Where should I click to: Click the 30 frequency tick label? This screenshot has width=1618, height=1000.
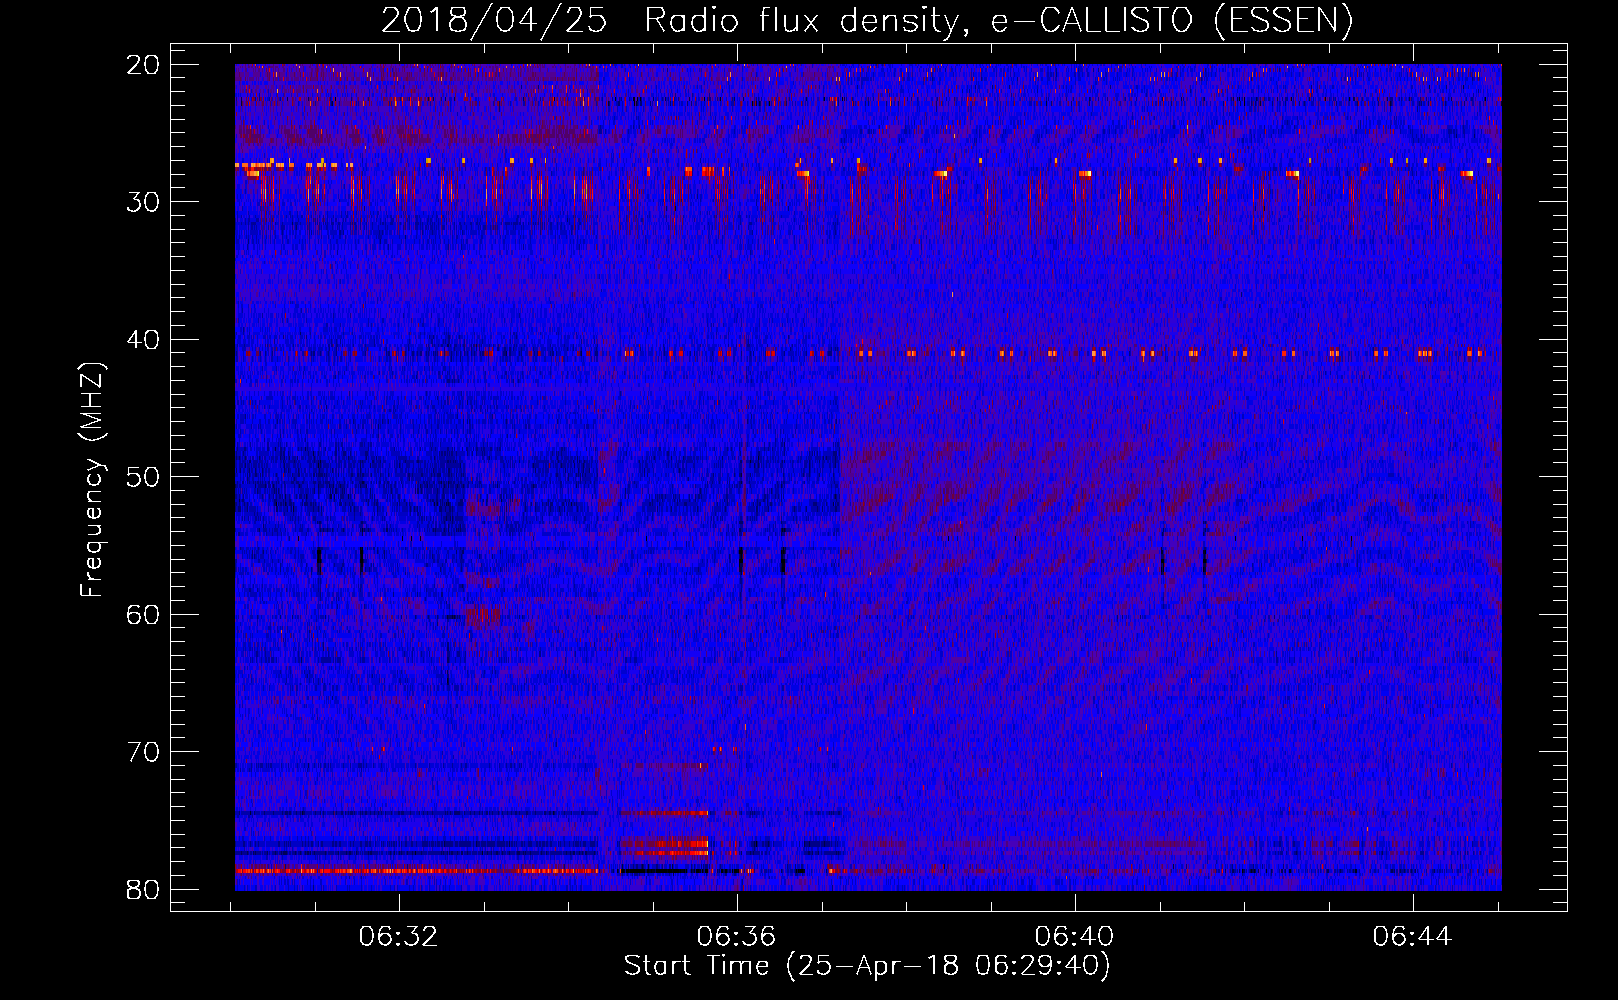[144, 202]
